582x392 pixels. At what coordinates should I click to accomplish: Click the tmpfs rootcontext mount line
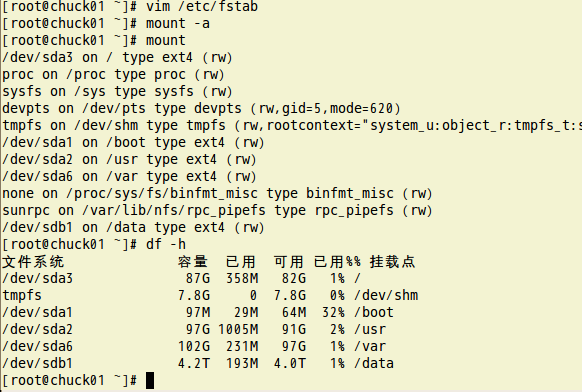(x=292, y=125)
